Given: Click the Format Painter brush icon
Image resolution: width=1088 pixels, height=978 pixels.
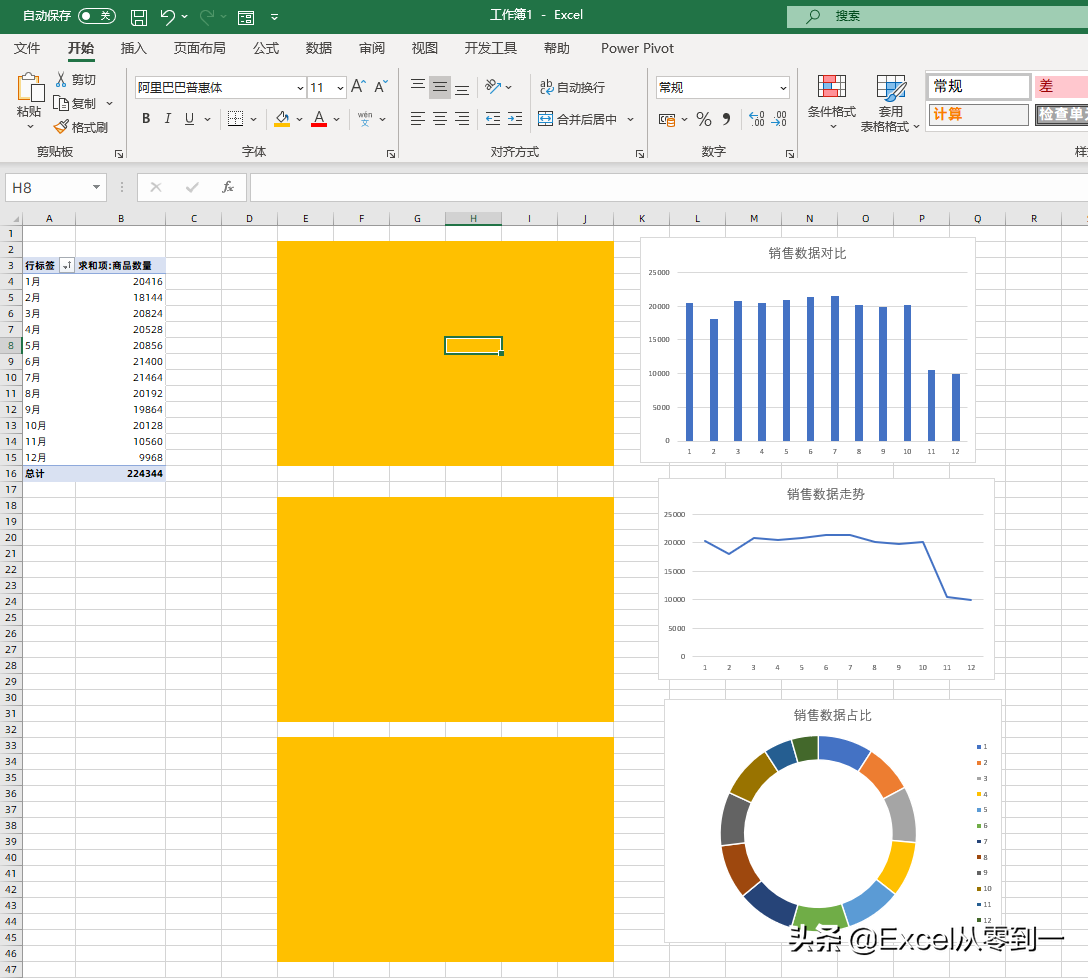Looking at the screenshot, I should tap(61, 127).
